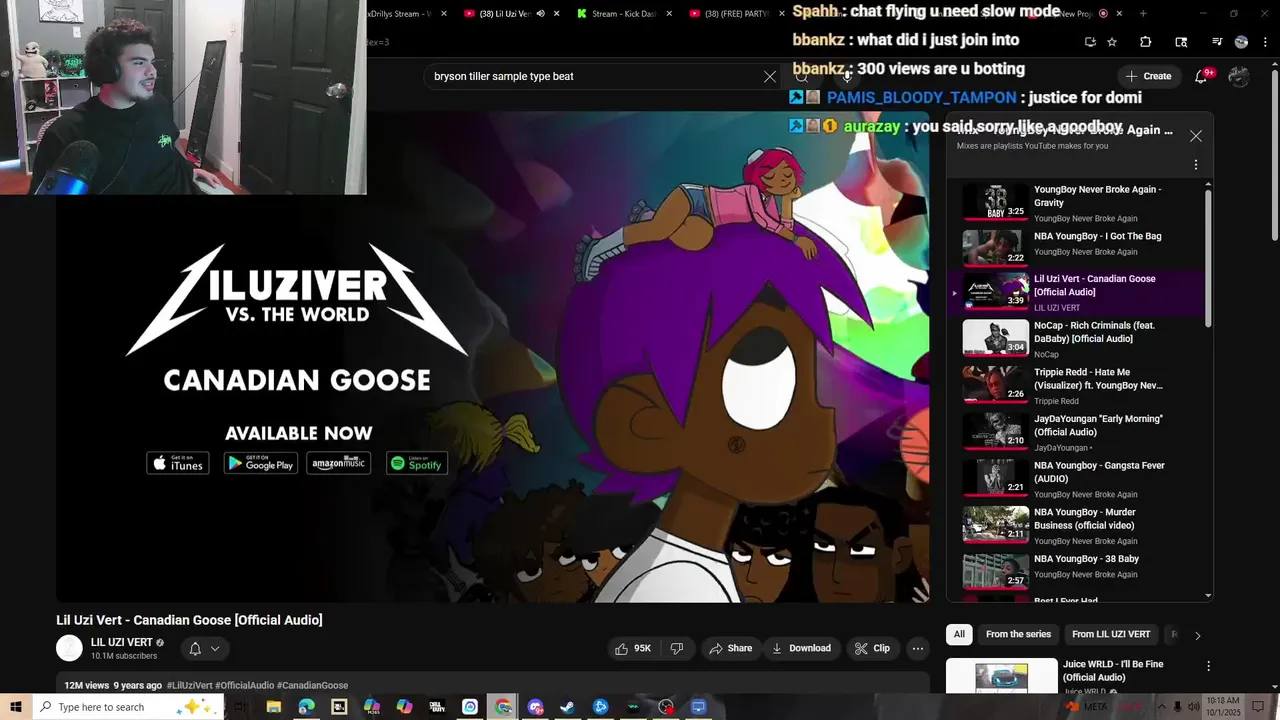Open Copilot from the taskbar
The height and width of the screenshot is (720, 1280).
[404, 707]
